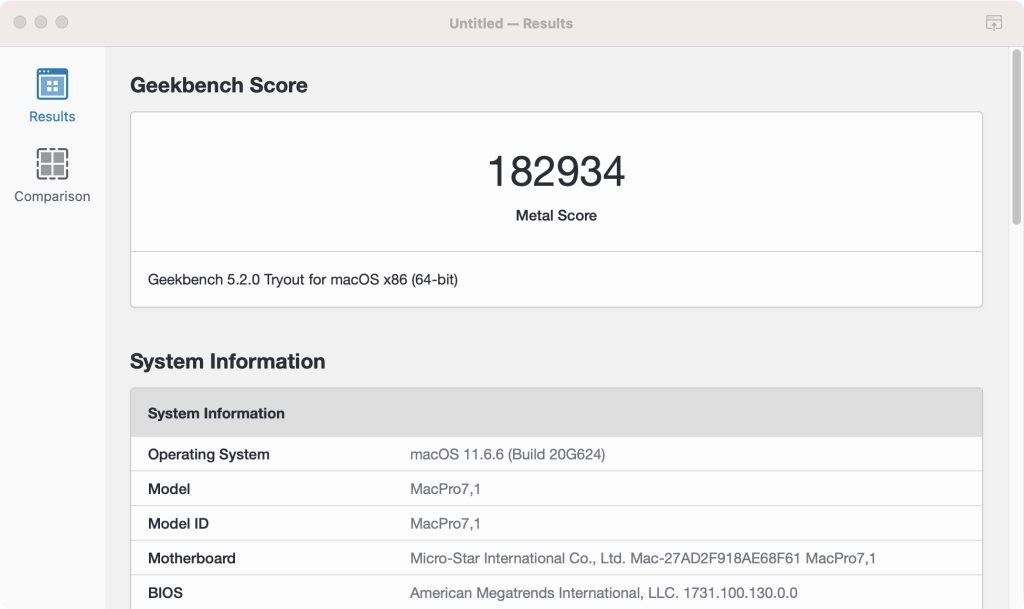
Task: Select the Results text label in sidebar
Action: (52, 117)
